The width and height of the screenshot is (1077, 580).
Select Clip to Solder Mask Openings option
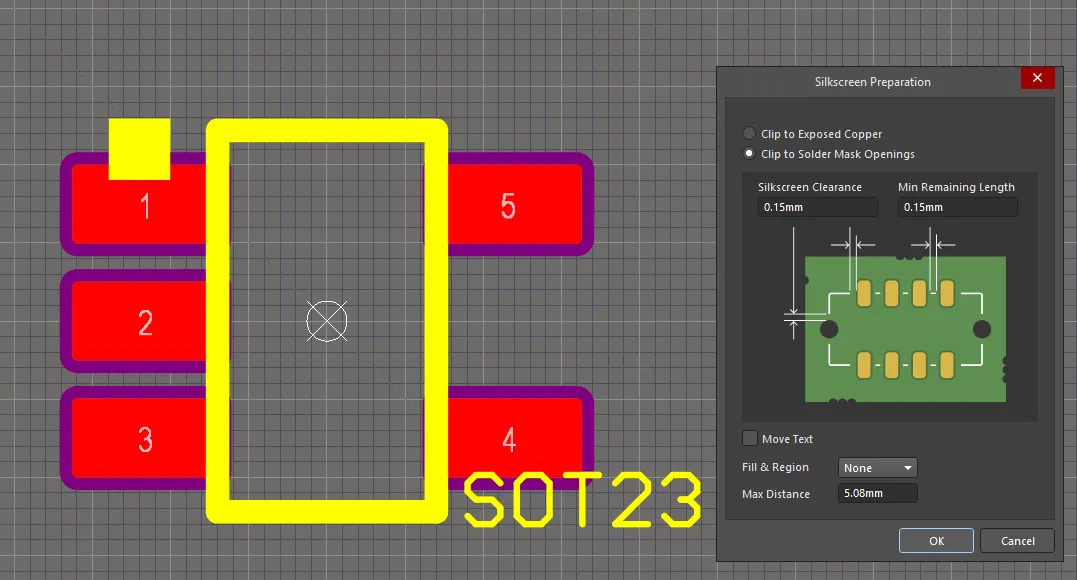[x=750, y=154]
